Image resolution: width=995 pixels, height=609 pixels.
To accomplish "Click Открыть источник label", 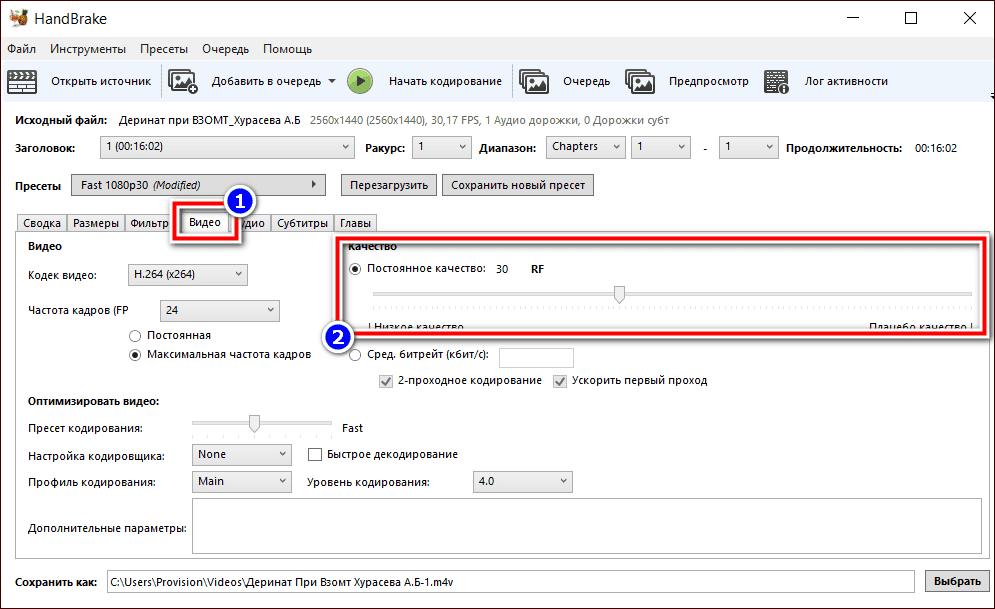I will (101, 81).
